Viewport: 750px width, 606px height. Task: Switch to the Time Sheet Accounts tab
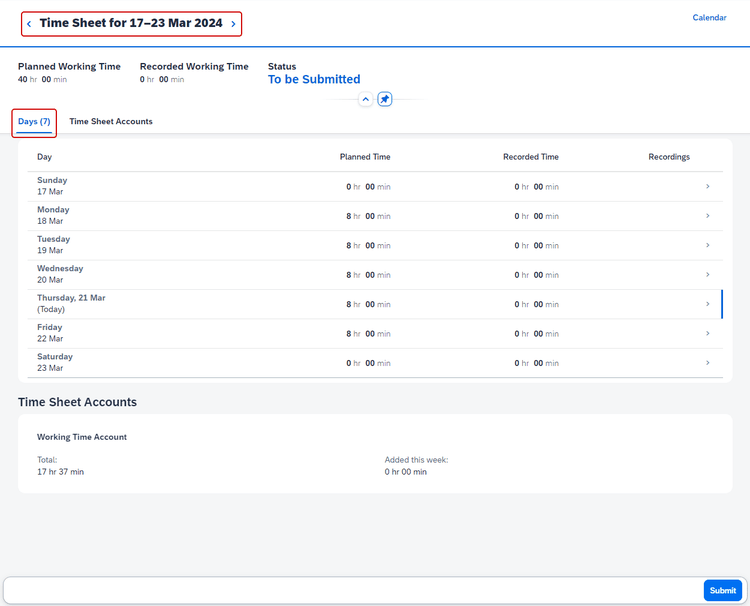(111, 121)
